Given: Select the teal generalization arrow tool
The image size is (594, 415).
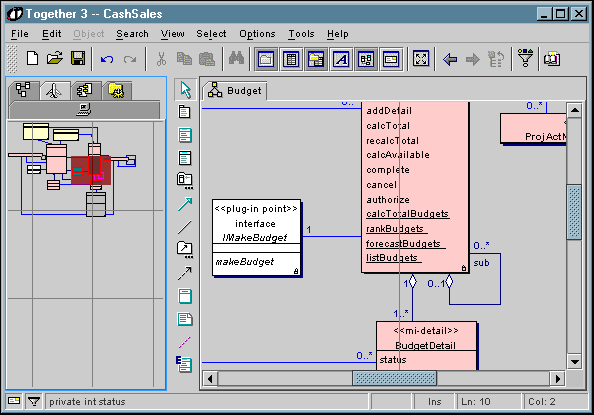Looking at the screenshot, I should (185, 204).
